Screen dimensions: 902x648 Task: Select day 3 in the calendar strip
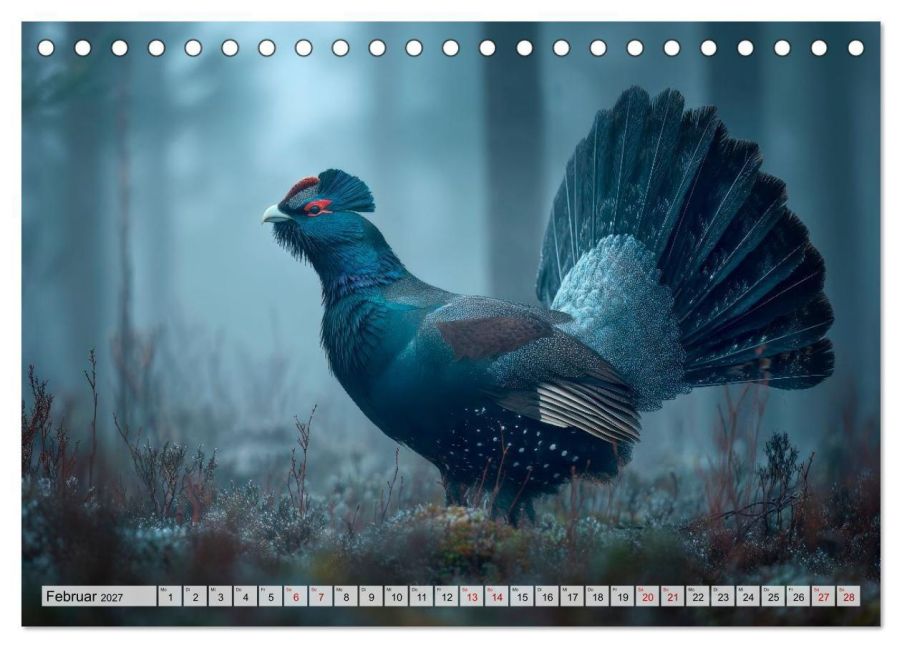[x=220, y=596]
